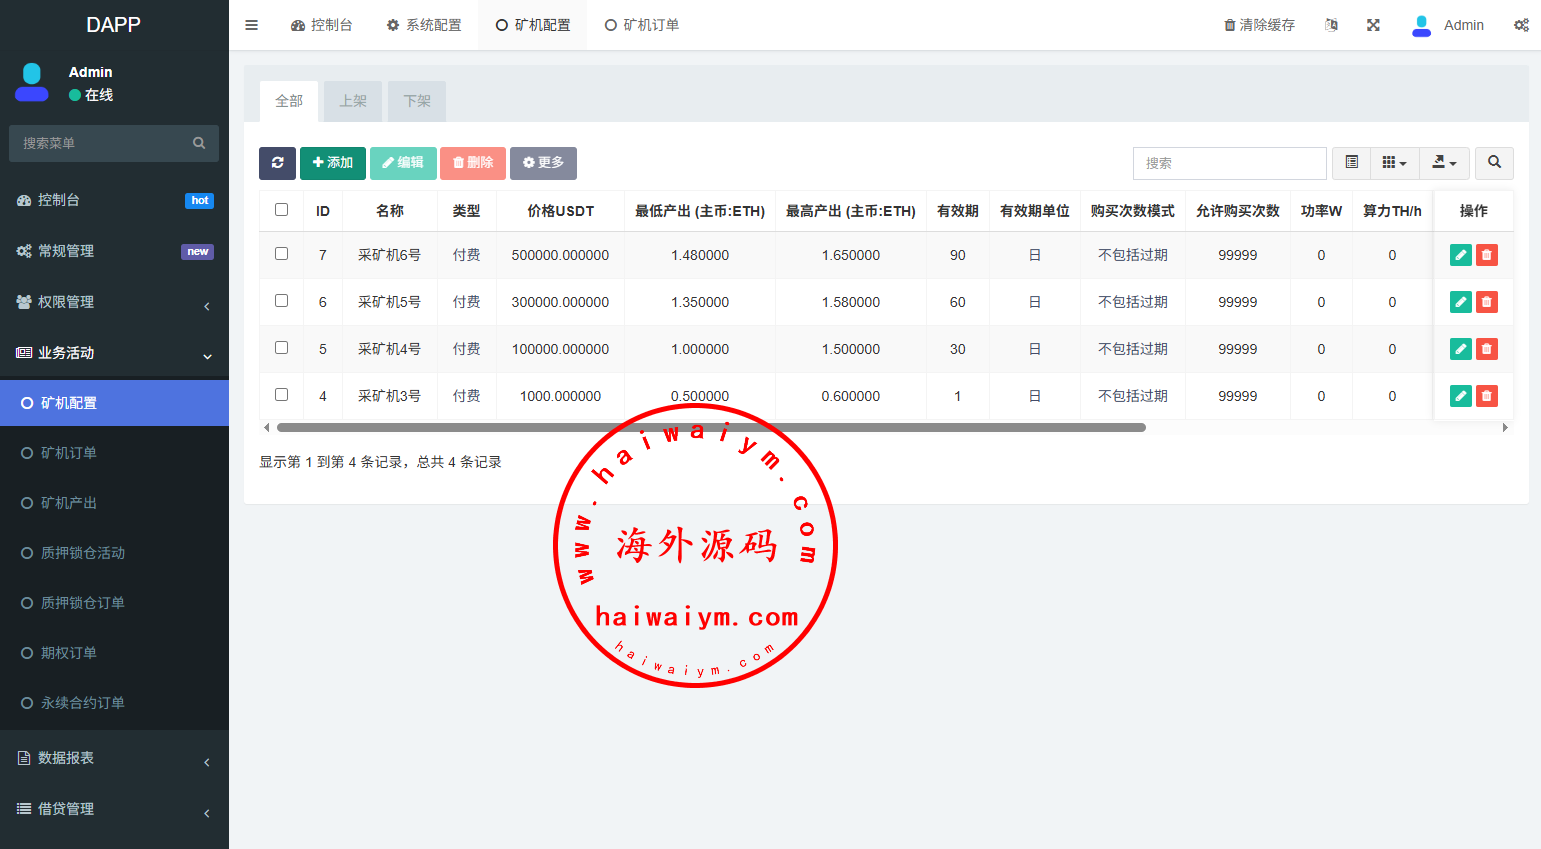The height and width of the screenshot is (849, 1541).
Task: Click the red delete icon for 采矿机5号
Action: pos(1487,302)
